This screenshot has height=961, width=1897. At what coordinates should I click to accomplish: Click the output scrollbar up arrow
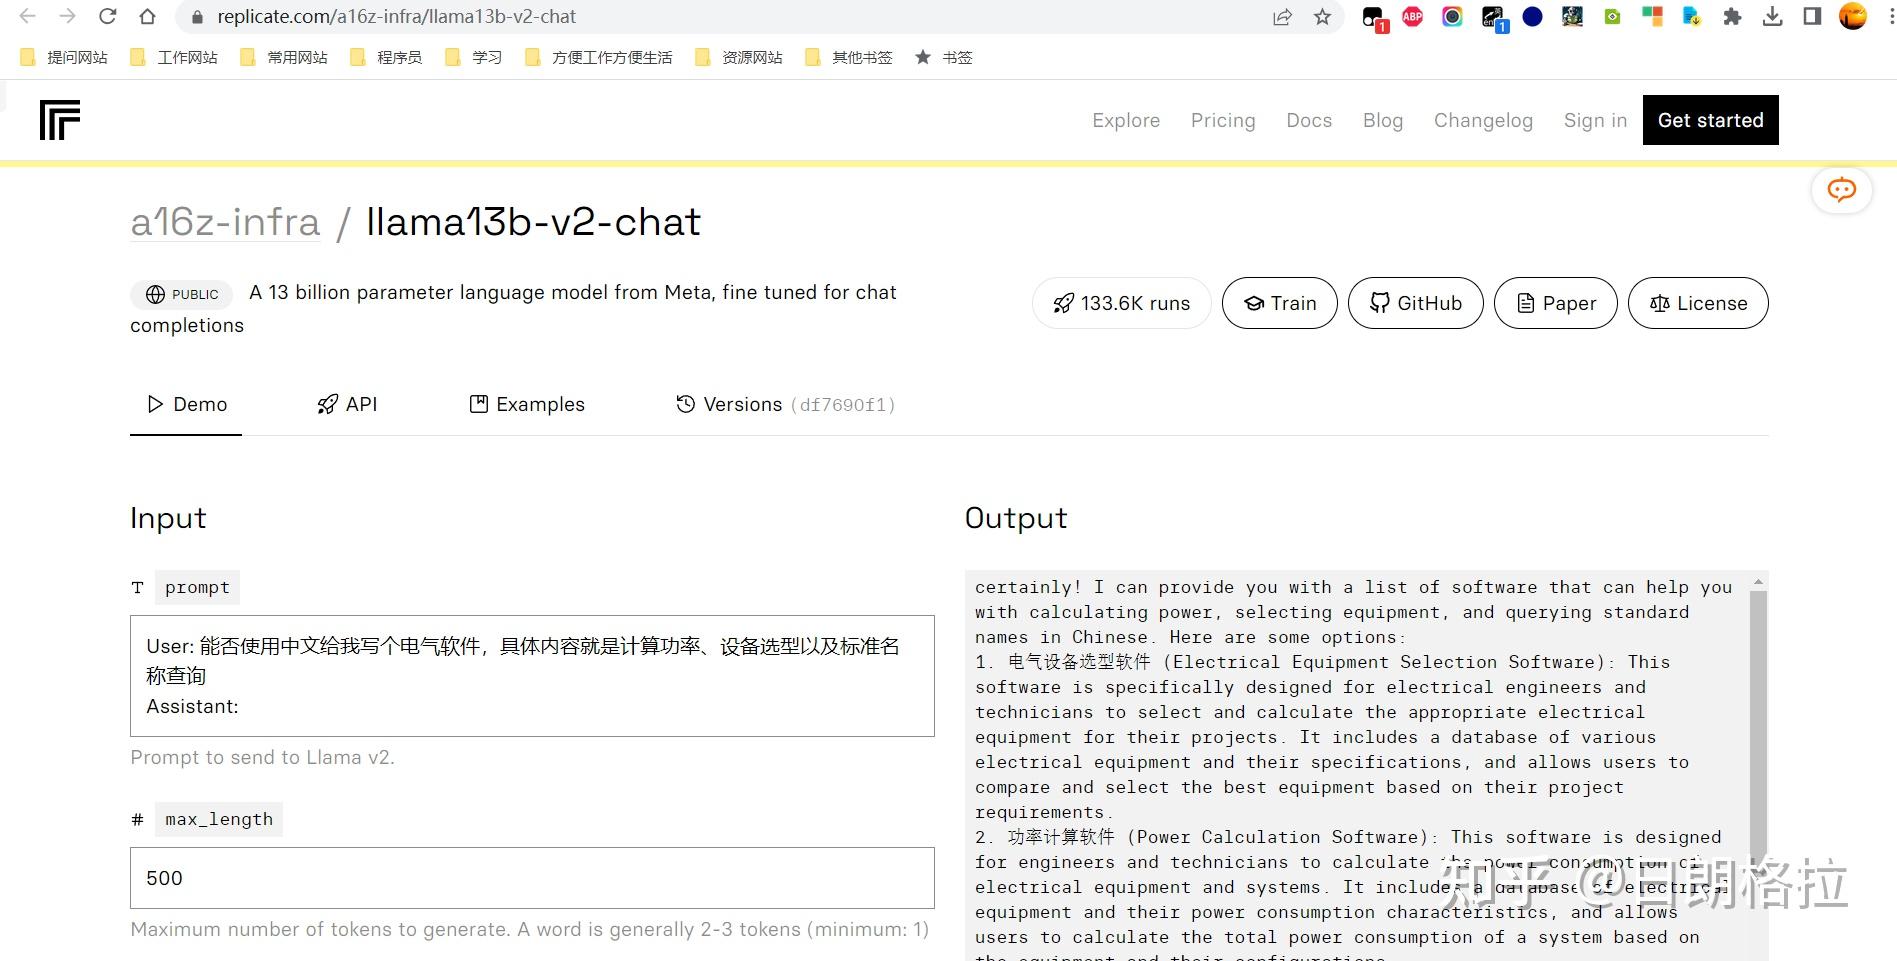click(x=1758, y=581)
